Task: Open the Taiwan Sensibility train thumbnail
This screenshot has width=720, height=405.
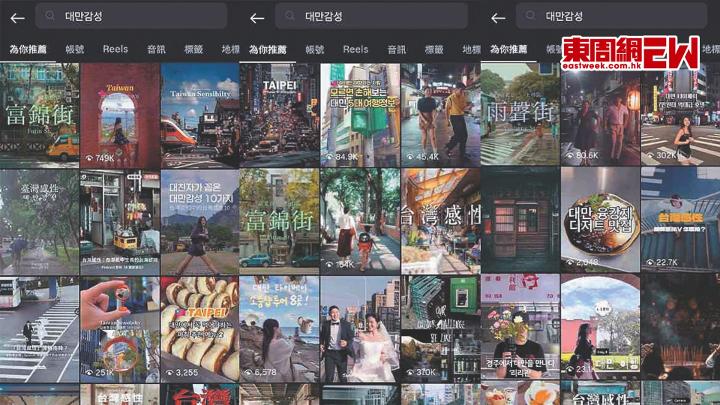Action: pyautogui.click(x=200, y=115)
